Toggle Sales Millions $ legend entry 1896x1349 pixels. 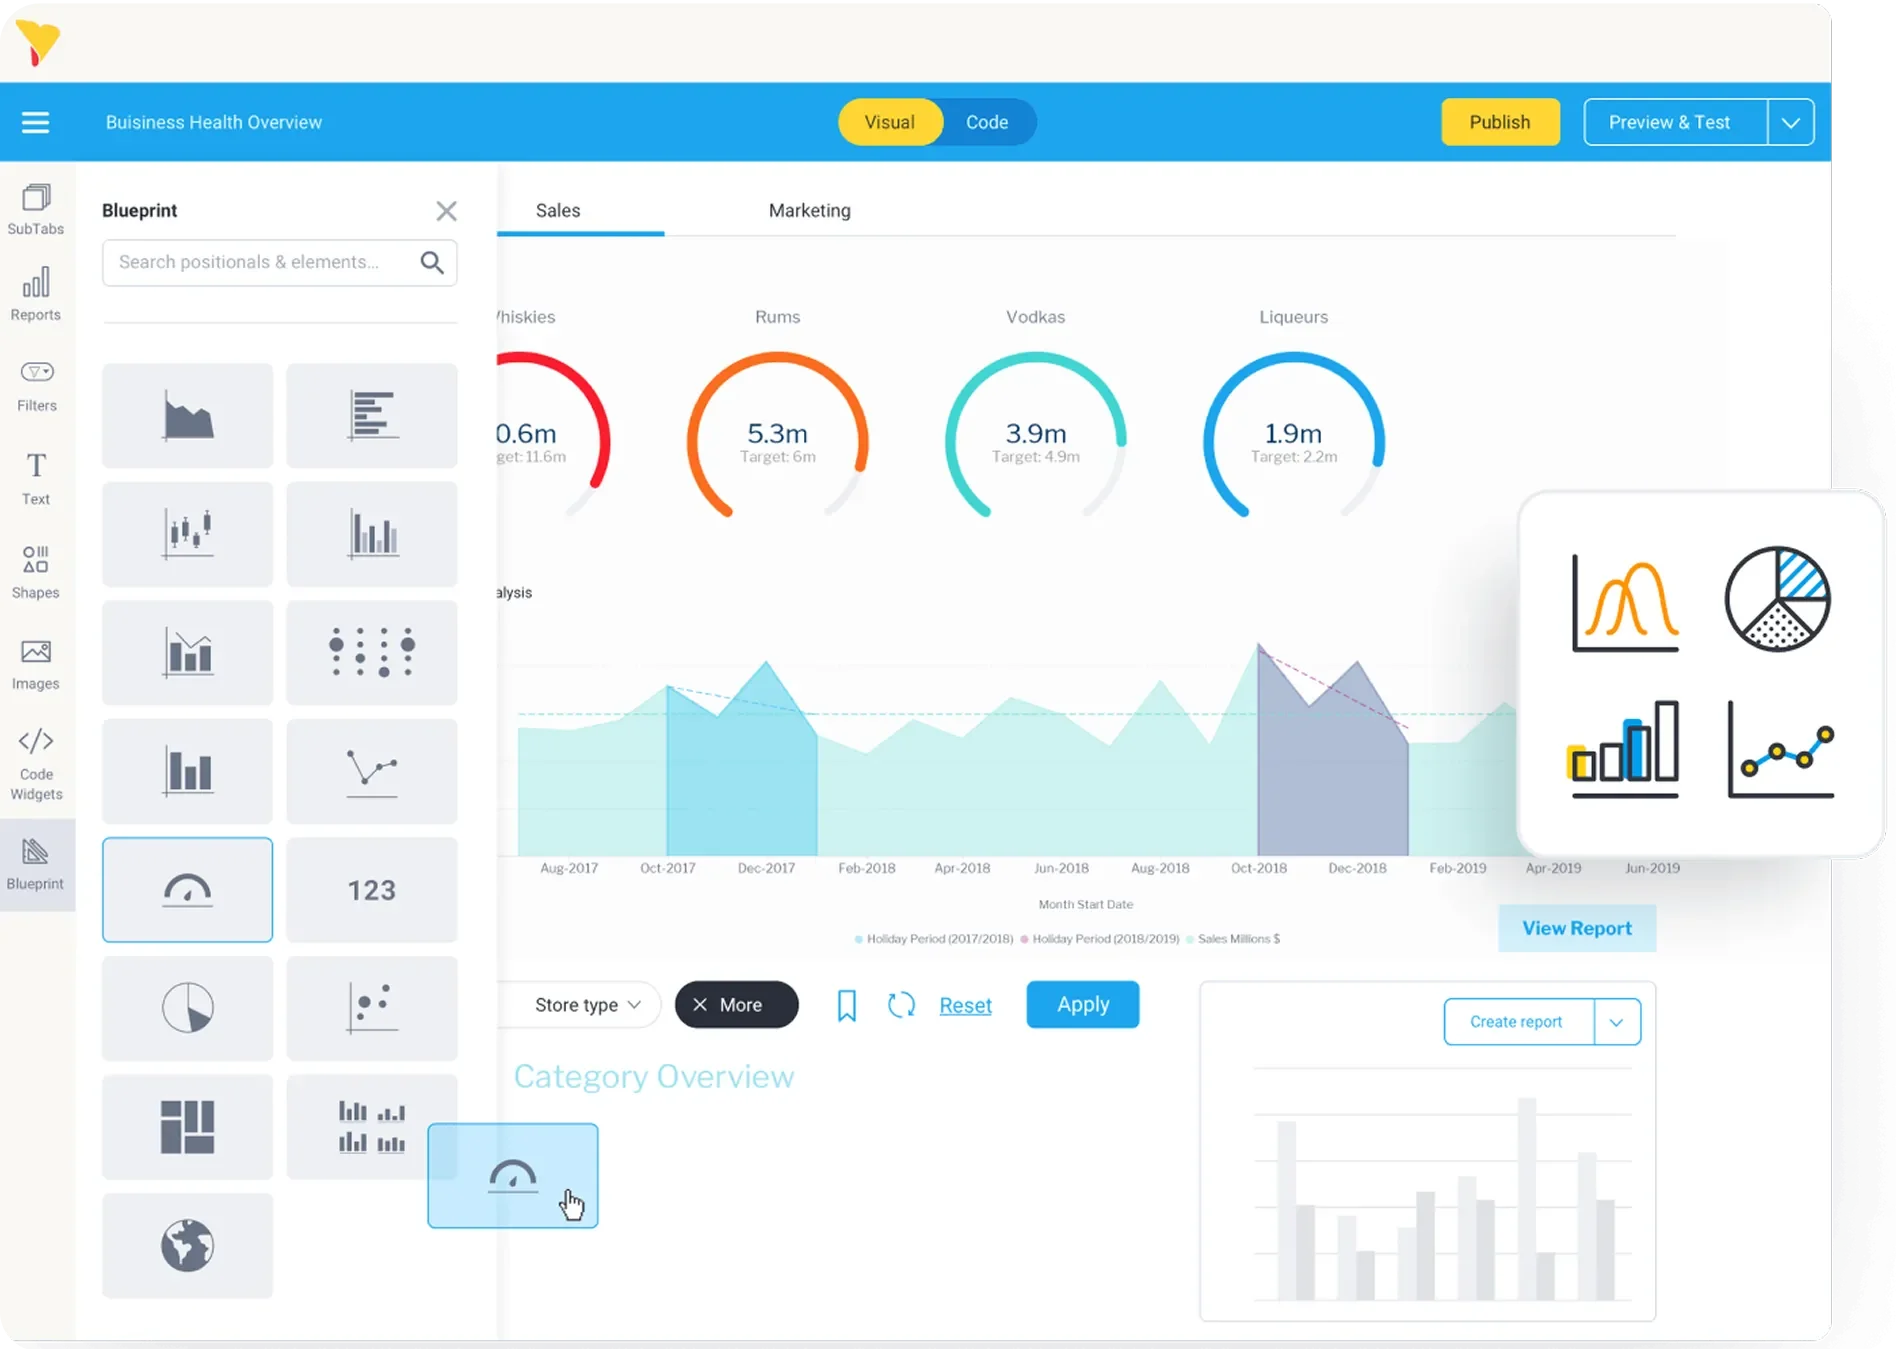(1235, 938)
